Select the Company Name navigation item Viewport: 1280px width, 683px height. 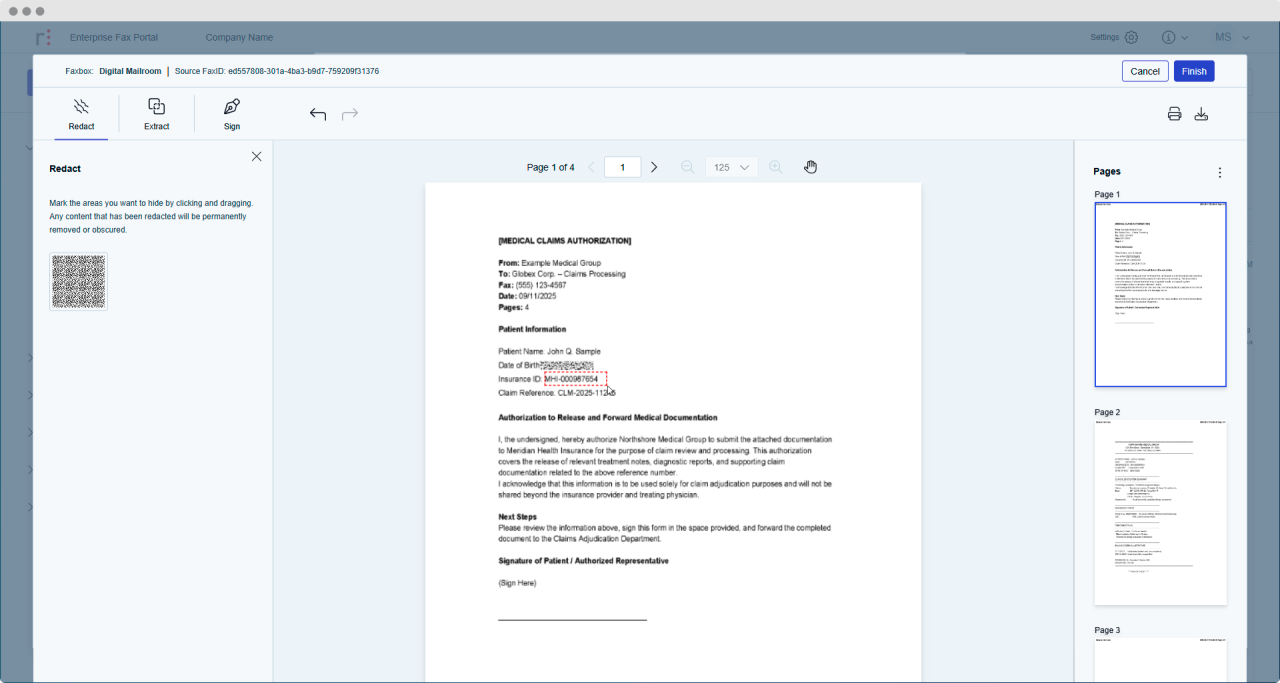239,37
